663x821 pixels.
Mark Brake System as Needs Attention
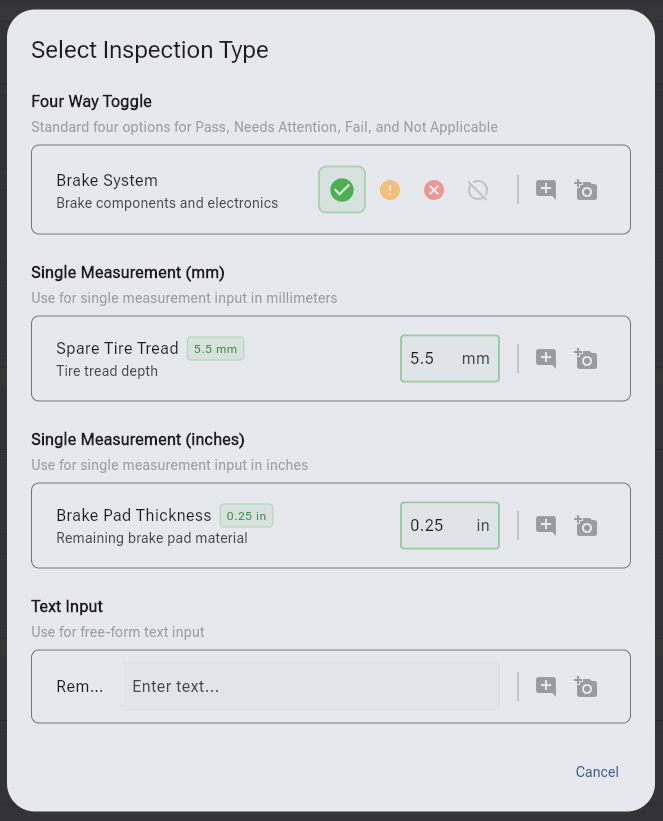tap(390, 189)
